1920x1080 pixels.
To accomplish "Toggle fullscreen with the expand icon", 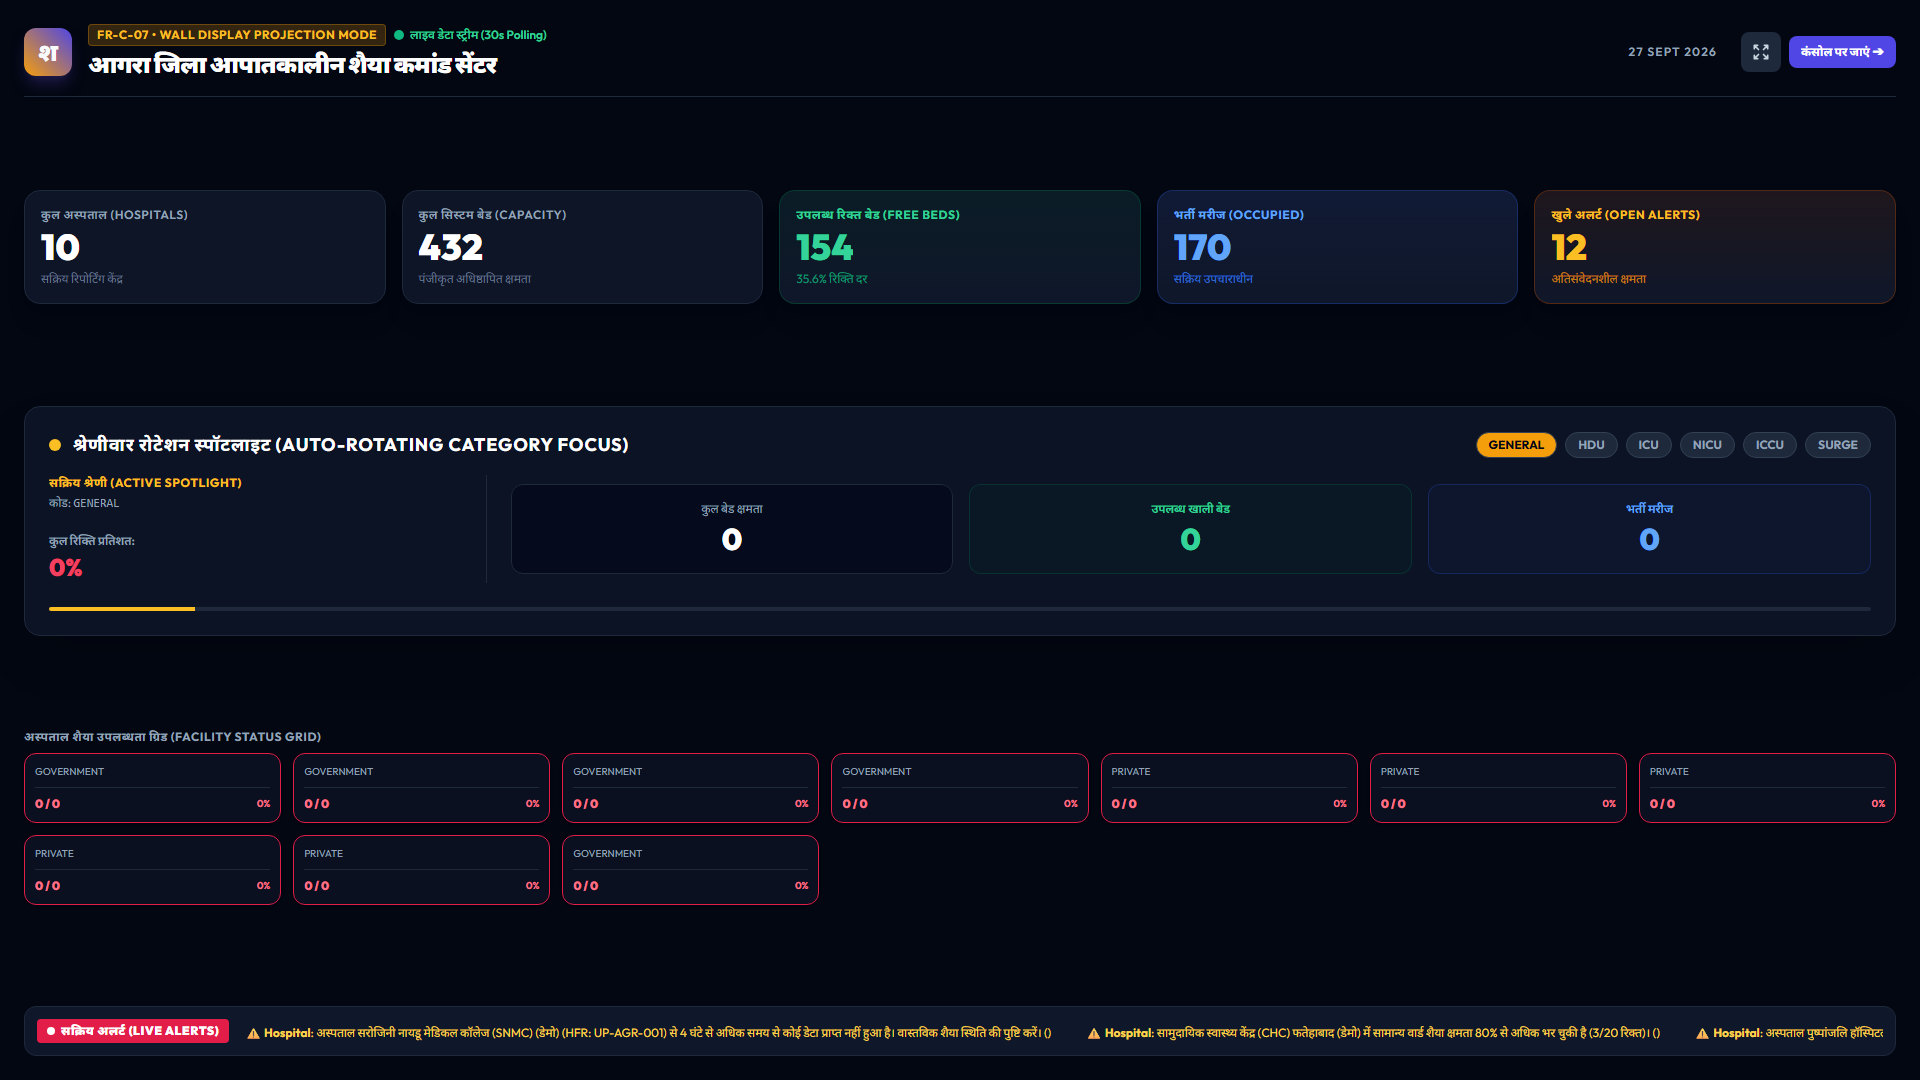I will [x=1760, y=52].
